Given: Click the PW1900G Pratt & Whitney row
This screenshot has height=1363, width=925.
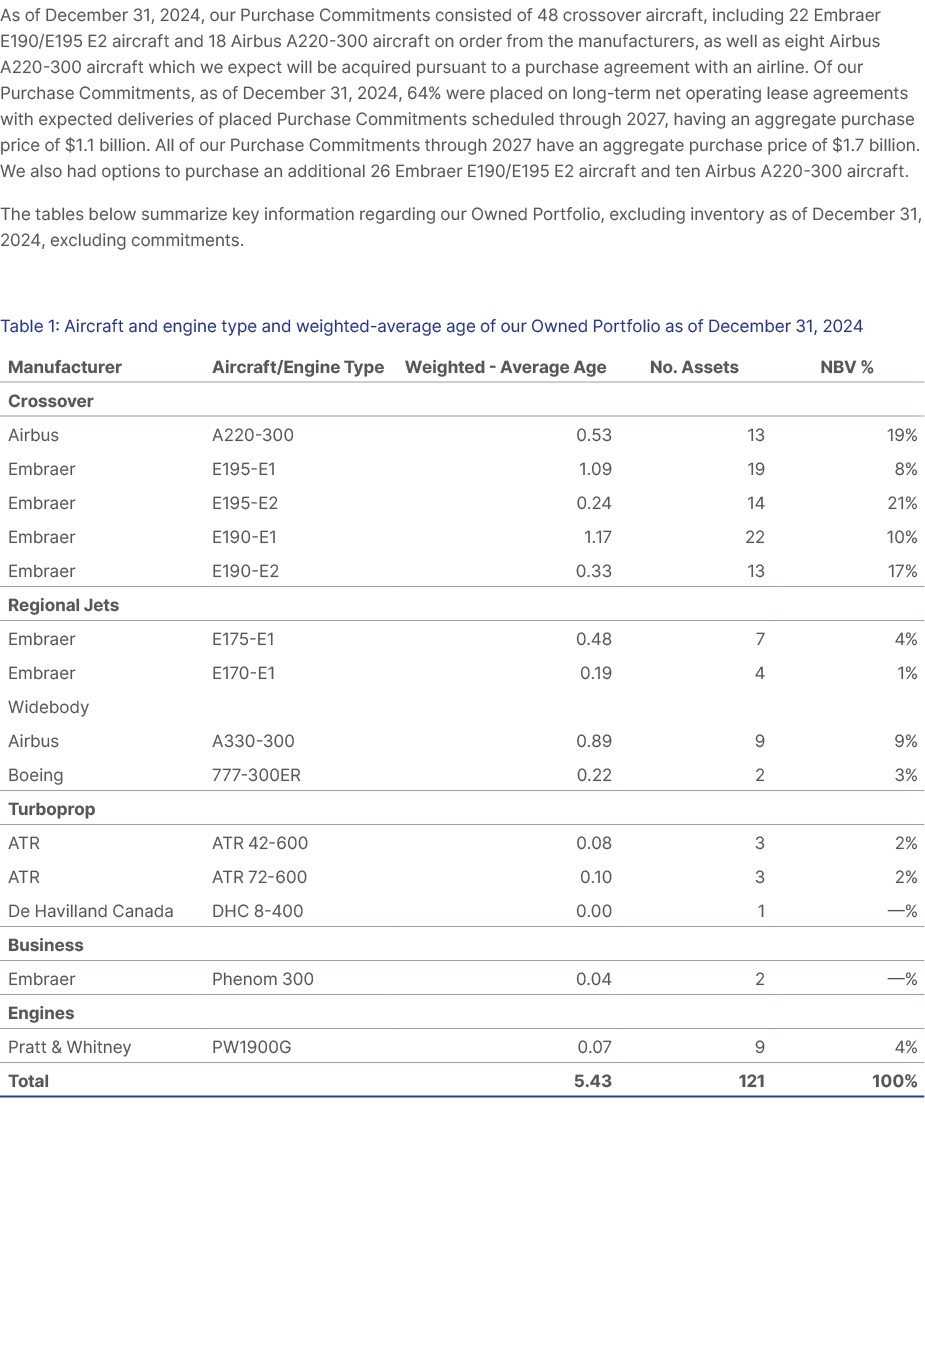Looking at the screenshot, I should coord(244,1047).
